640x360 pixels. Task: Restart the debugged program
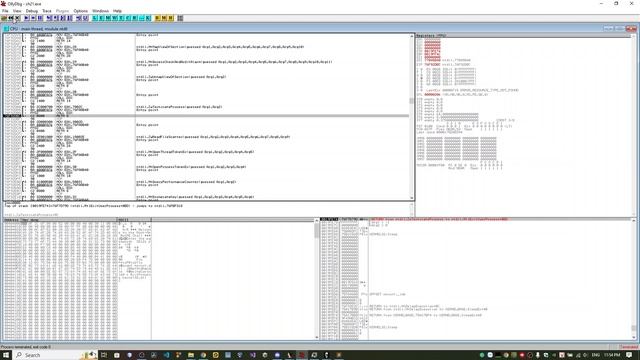[x=11, y=18]
